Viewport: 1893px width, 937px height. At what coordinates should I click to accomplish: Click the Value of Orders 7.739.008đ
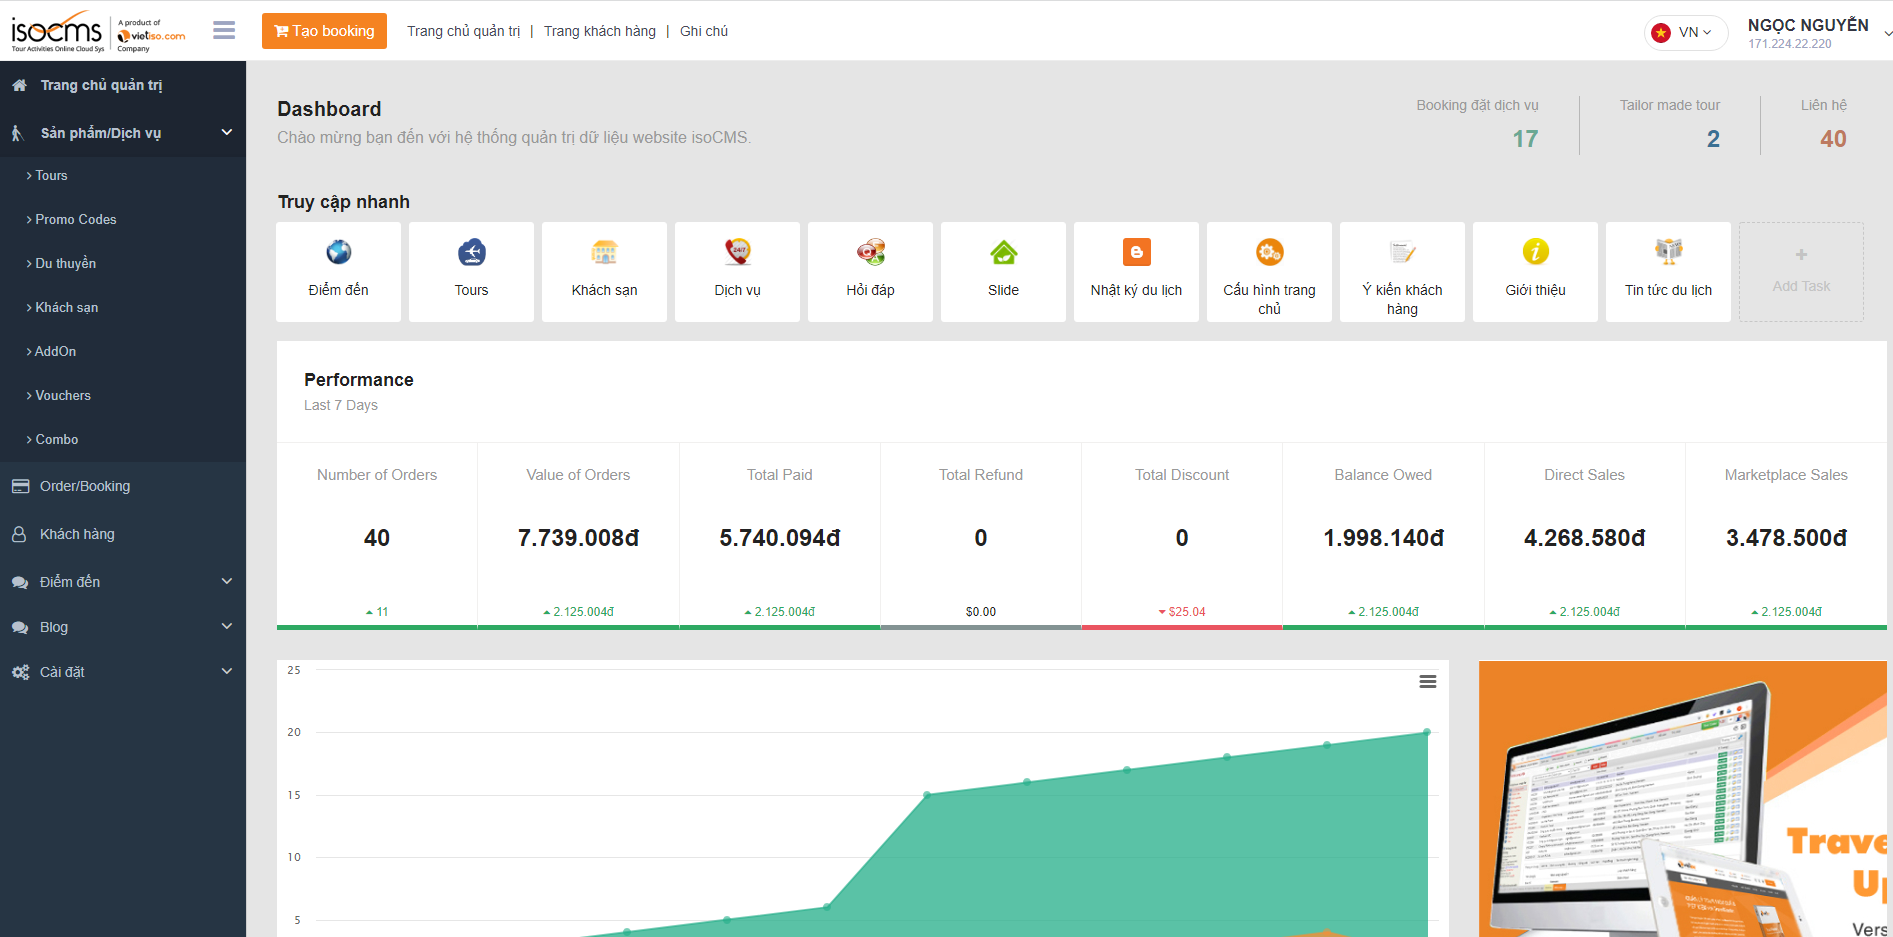[x=578, y=538]
